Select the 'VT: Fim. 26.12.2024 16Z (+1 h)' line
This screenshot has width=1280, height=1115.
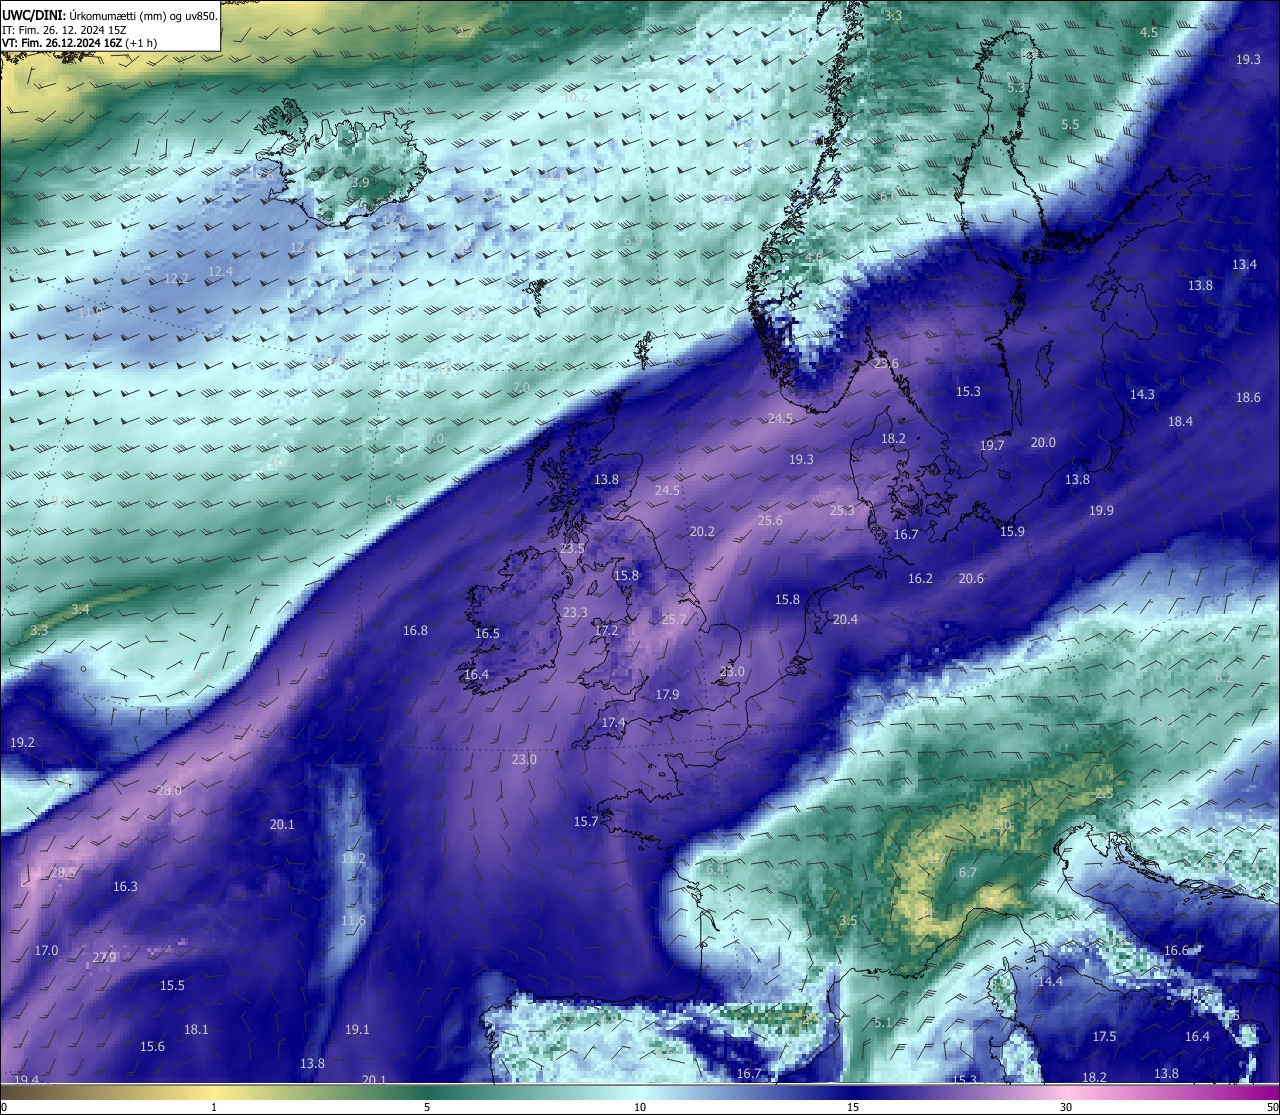coord(79,43)
